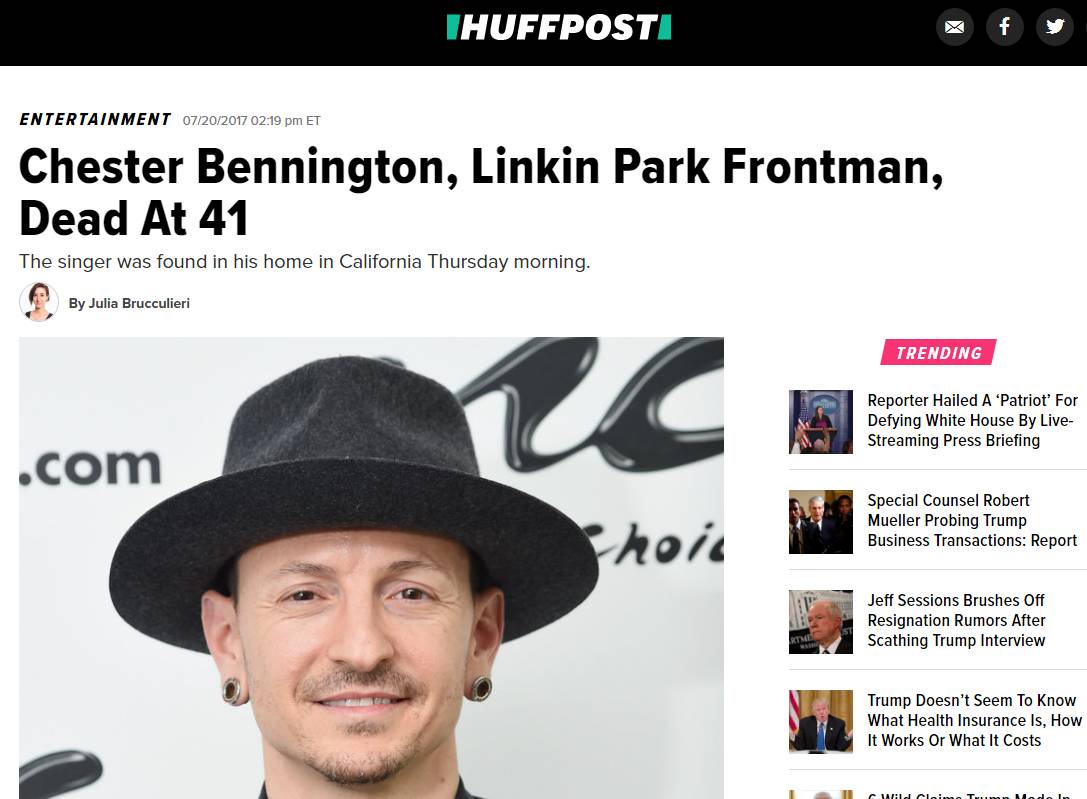This screenshot has height=799, width=1087.
Task: Open the Entertainment section label
Action: click(95, 120)
